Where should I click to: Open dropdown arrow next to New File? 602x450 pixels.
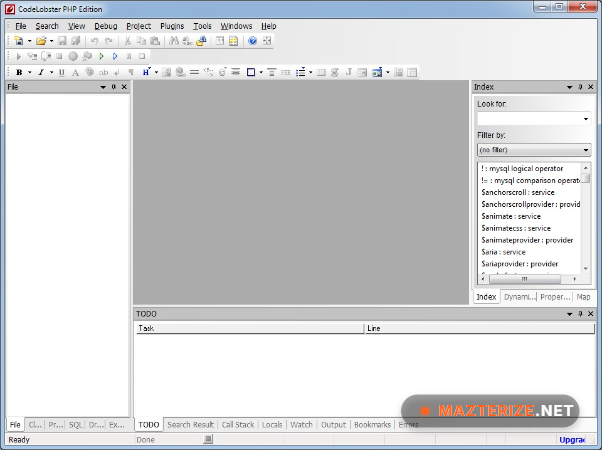point(29,41)
